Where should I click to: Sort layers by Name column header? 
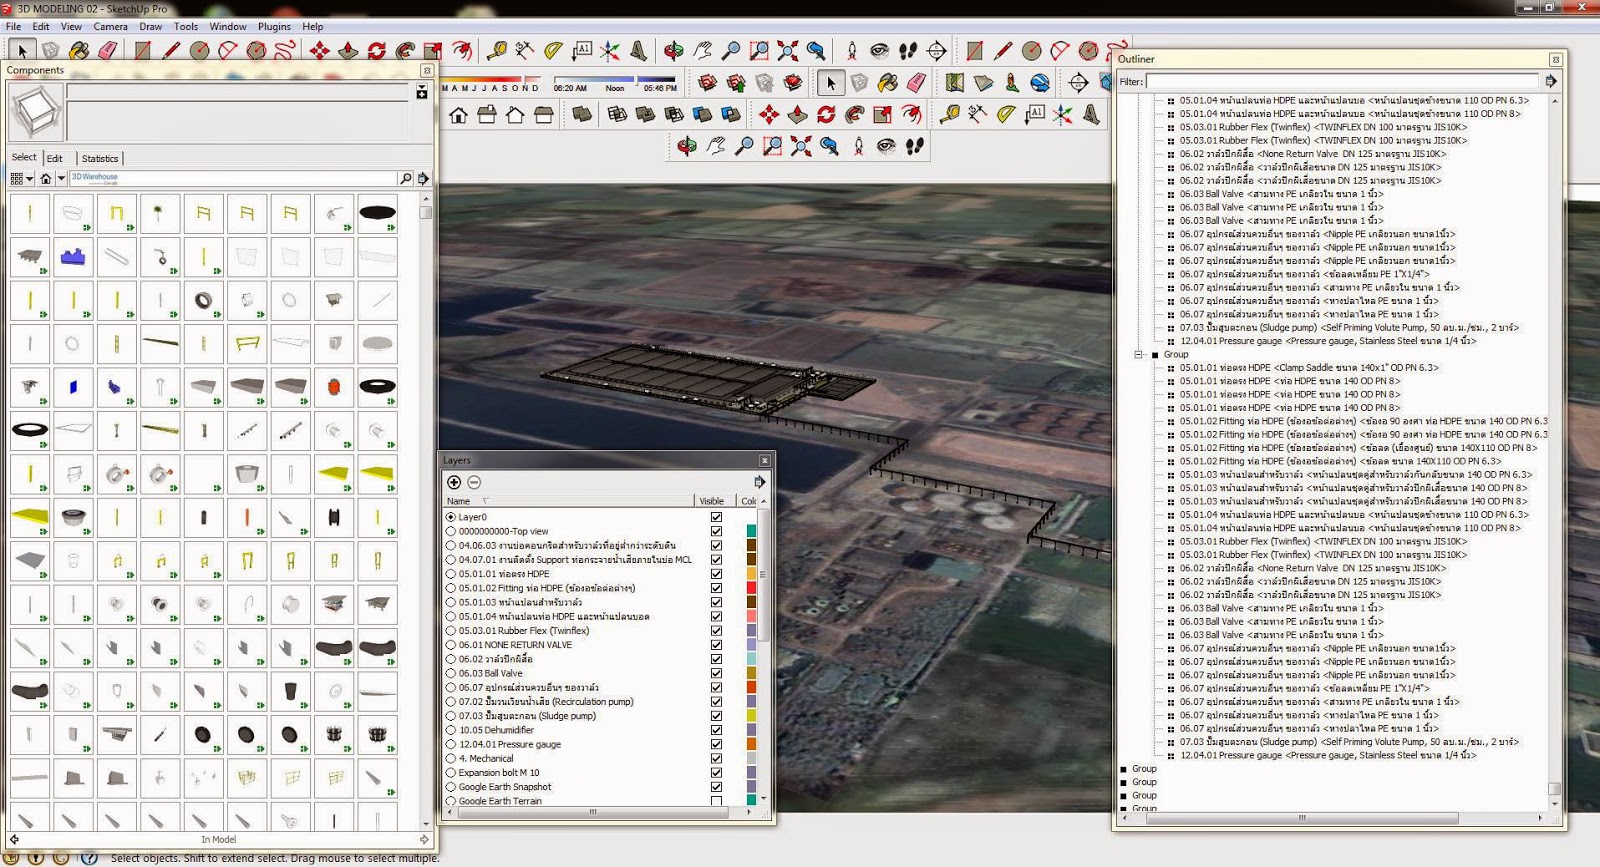click(x=568, y=500)
